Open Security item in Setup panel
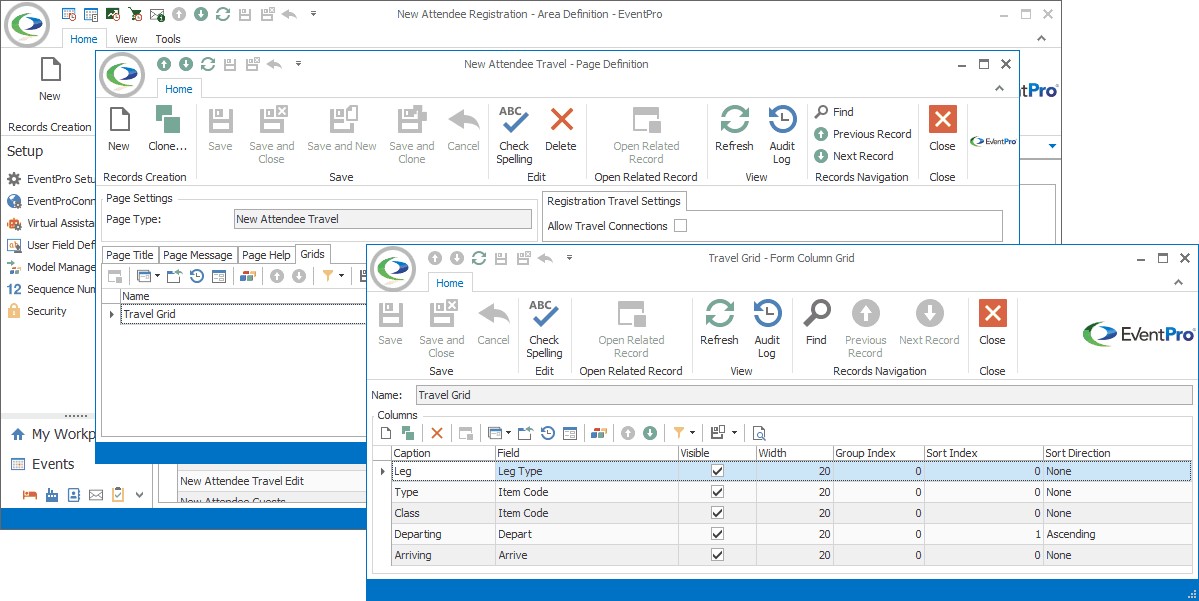The height and width of the screenshot is (601, 1199). (37, 311)
